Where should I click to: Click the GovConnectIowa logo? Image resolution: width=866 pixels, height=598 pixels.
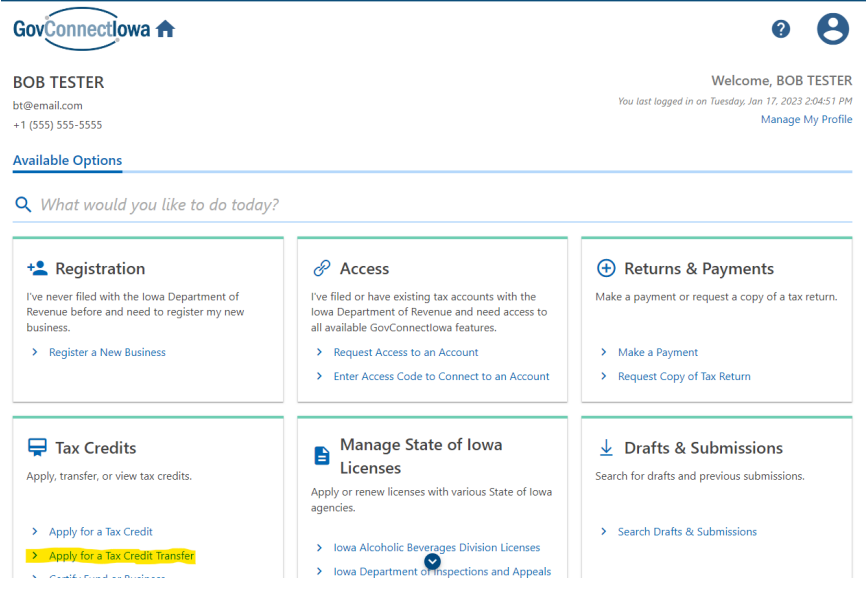tap(80, 29)
